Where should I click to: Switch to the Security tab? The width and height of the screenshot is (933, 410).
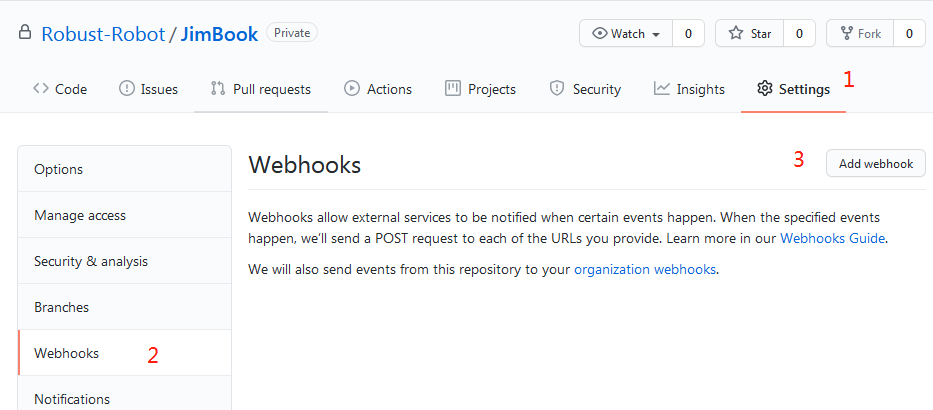(586, 89)
